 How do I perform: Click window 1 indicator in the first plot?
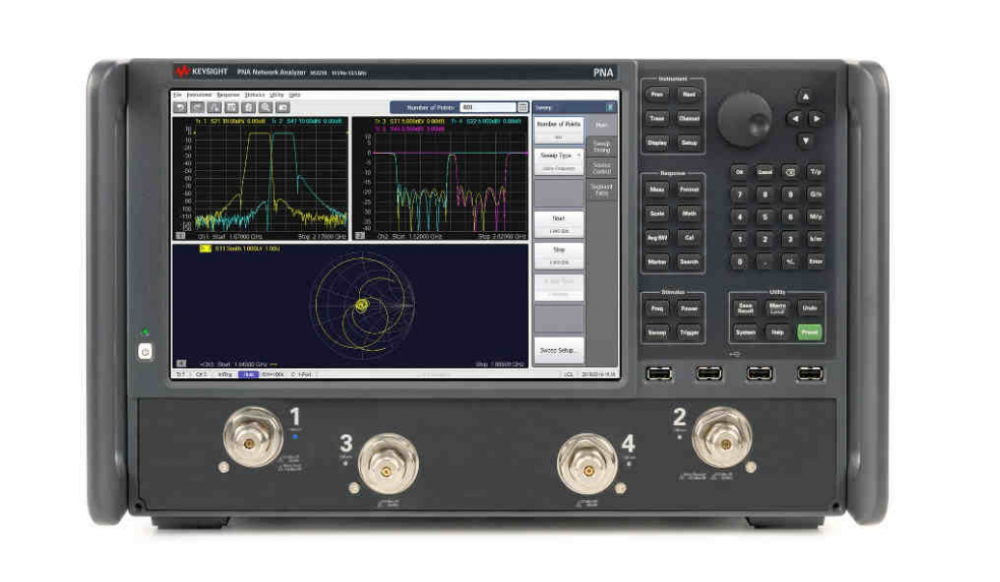pos(180,236)
